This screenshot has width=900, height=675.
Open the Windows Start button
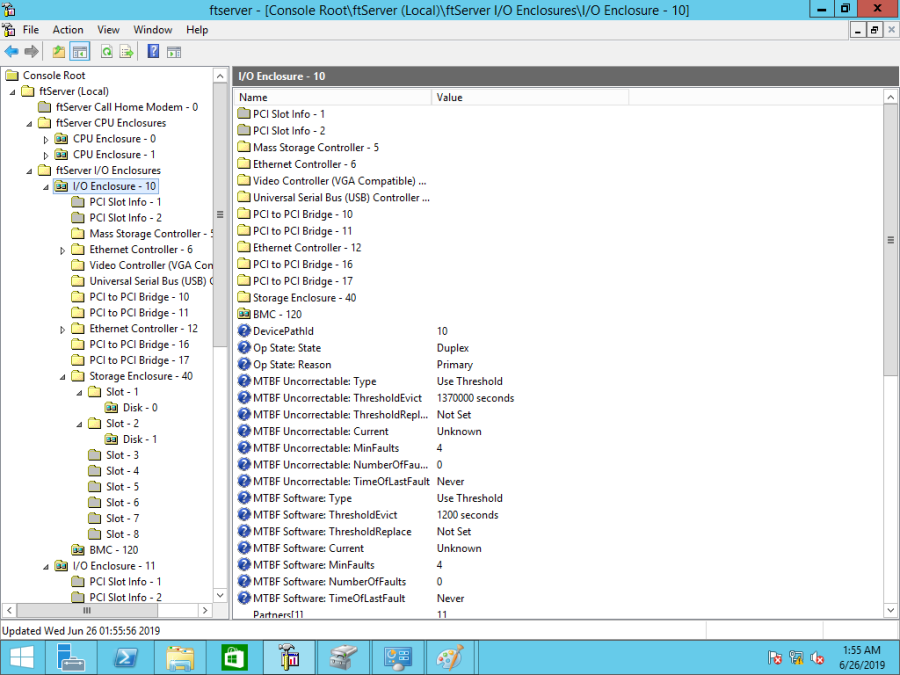coord(22,658)
